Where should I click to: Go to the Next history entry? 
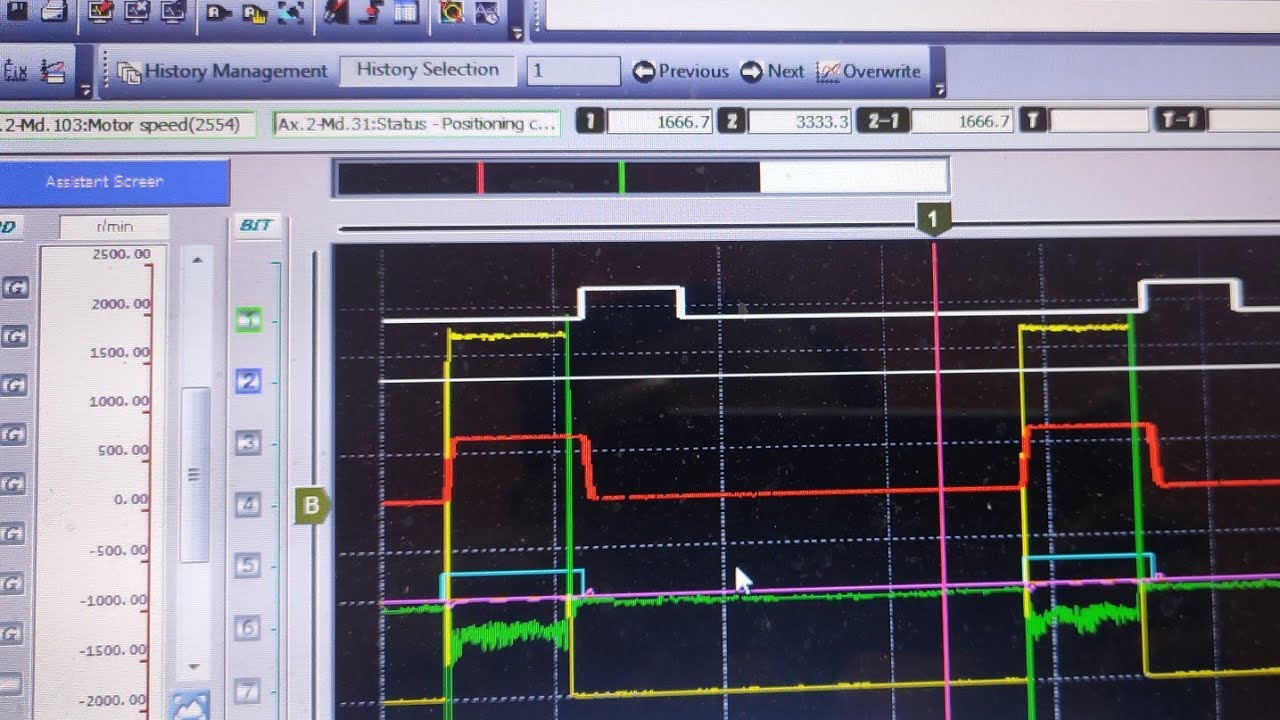tap(771, 71)
